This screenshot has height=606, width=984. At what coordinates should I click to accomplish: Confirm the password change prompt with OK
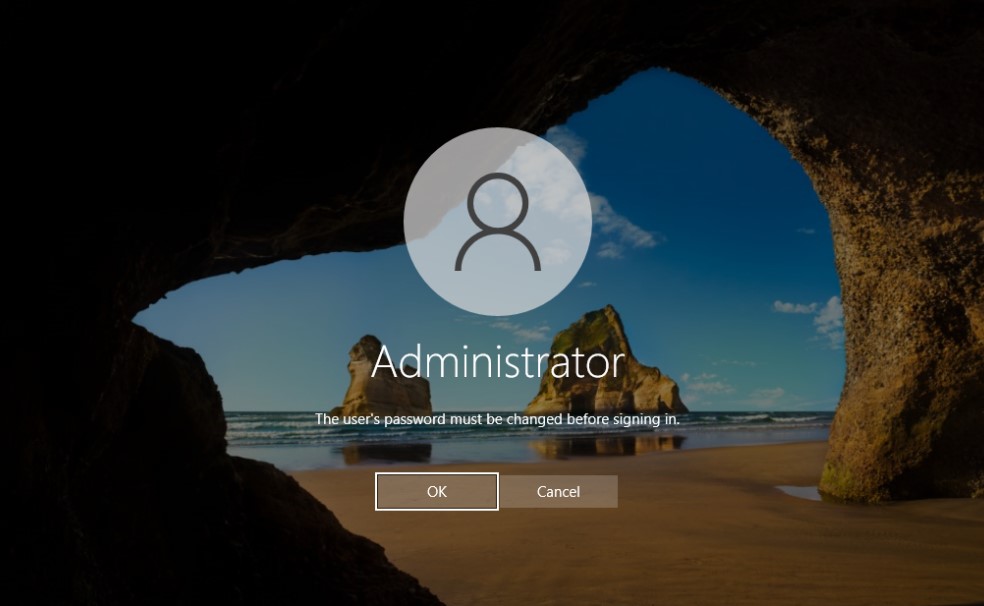436,491
